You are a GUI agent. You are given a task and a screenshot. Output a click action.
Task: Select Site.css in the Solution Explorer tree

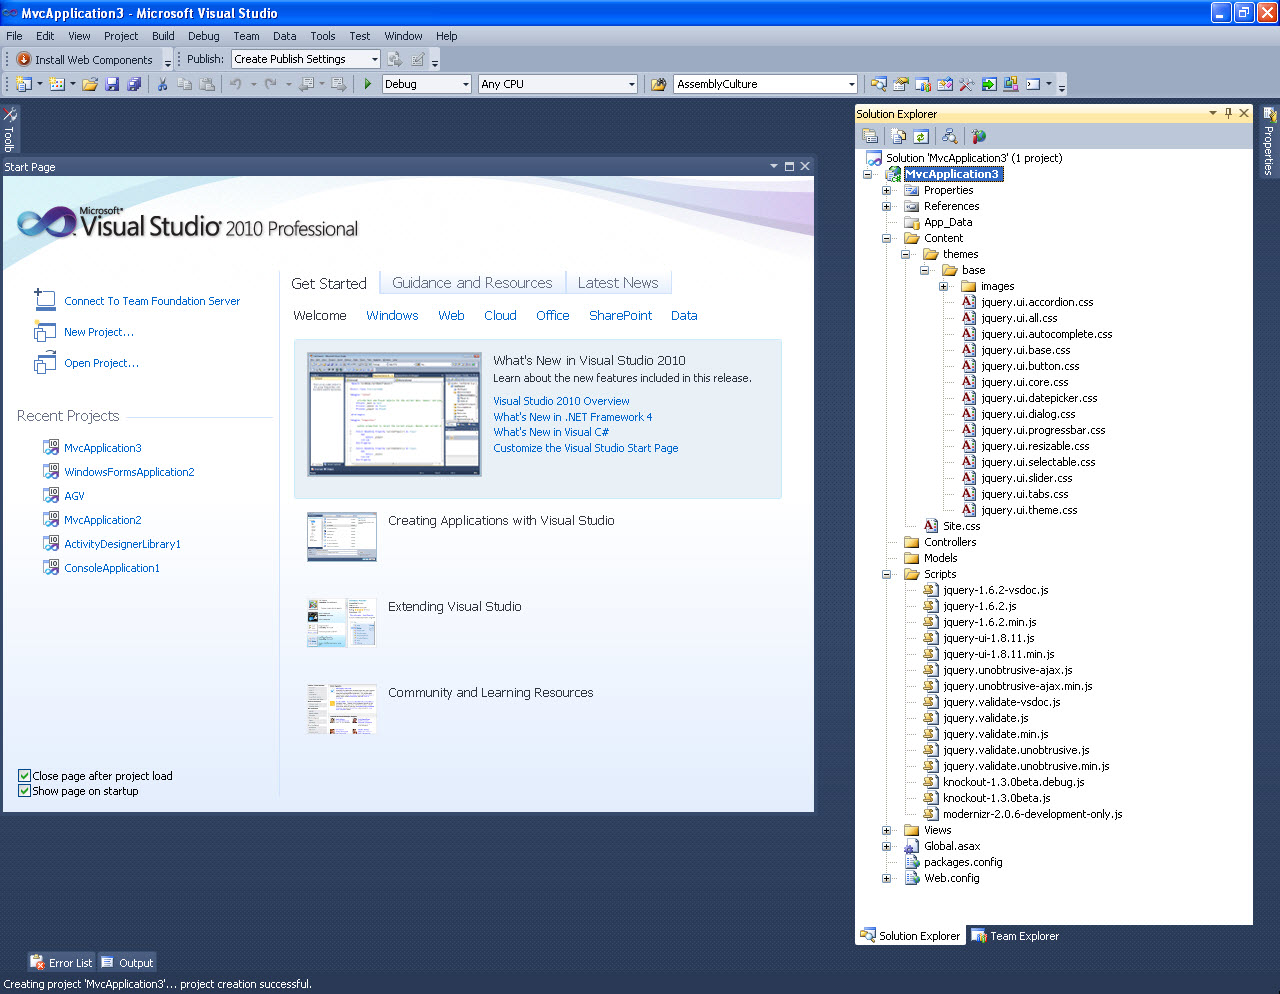coord(961,525)
